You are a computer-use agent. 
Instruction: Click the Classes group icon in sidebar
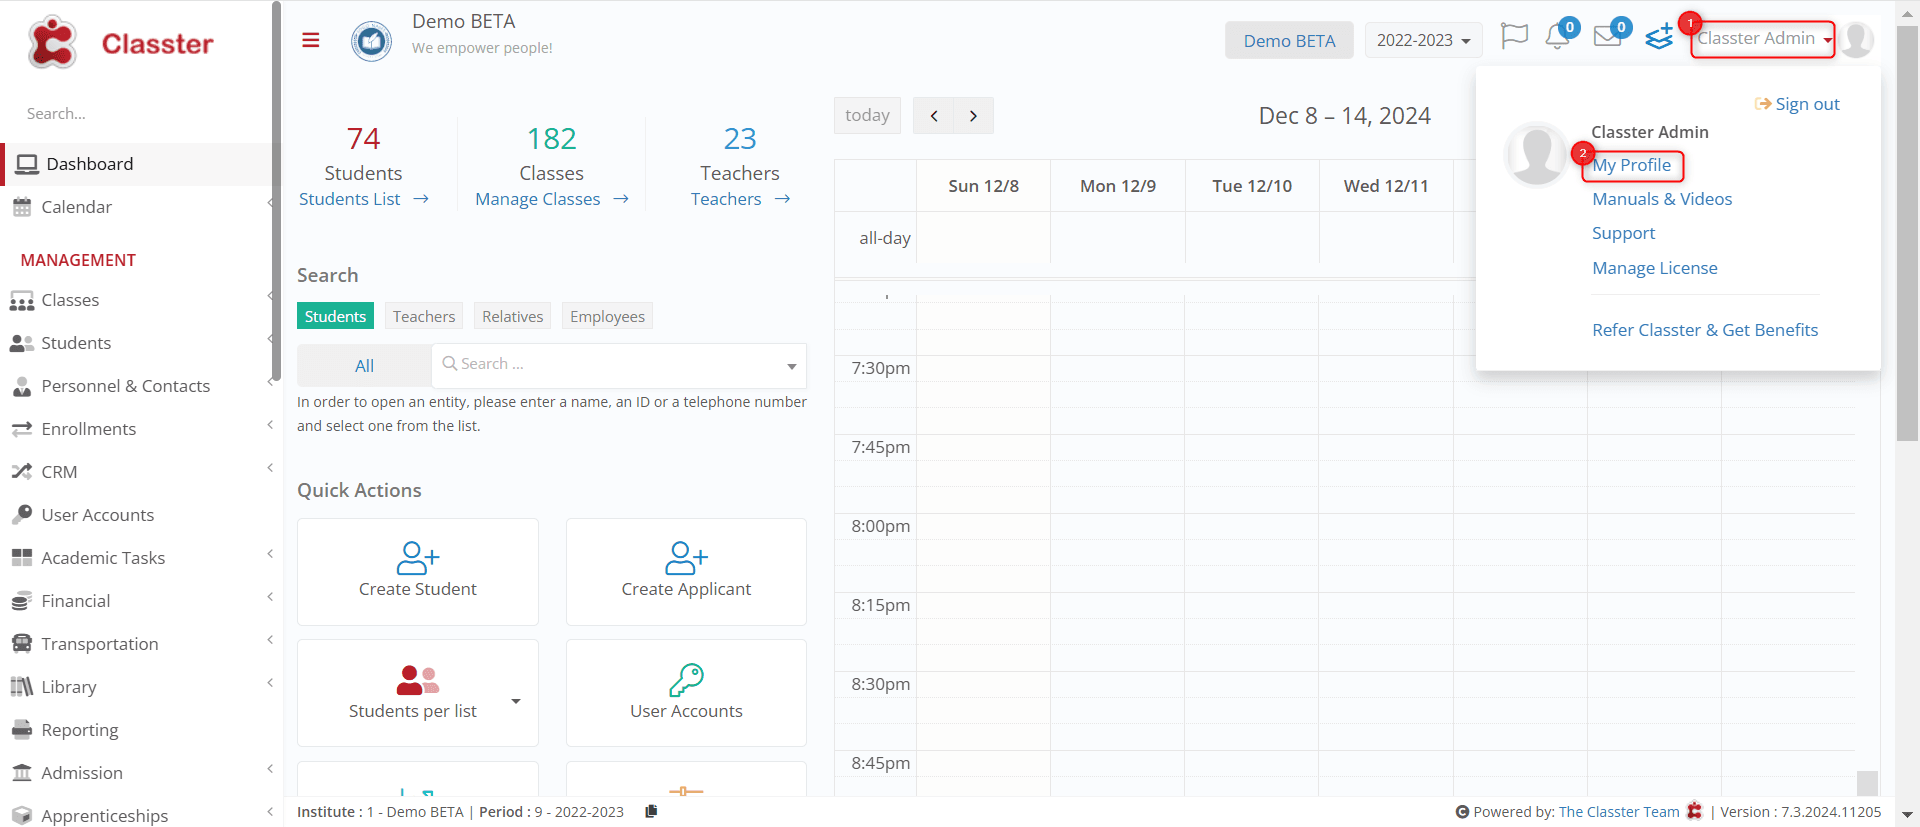[x=22, y=300]
